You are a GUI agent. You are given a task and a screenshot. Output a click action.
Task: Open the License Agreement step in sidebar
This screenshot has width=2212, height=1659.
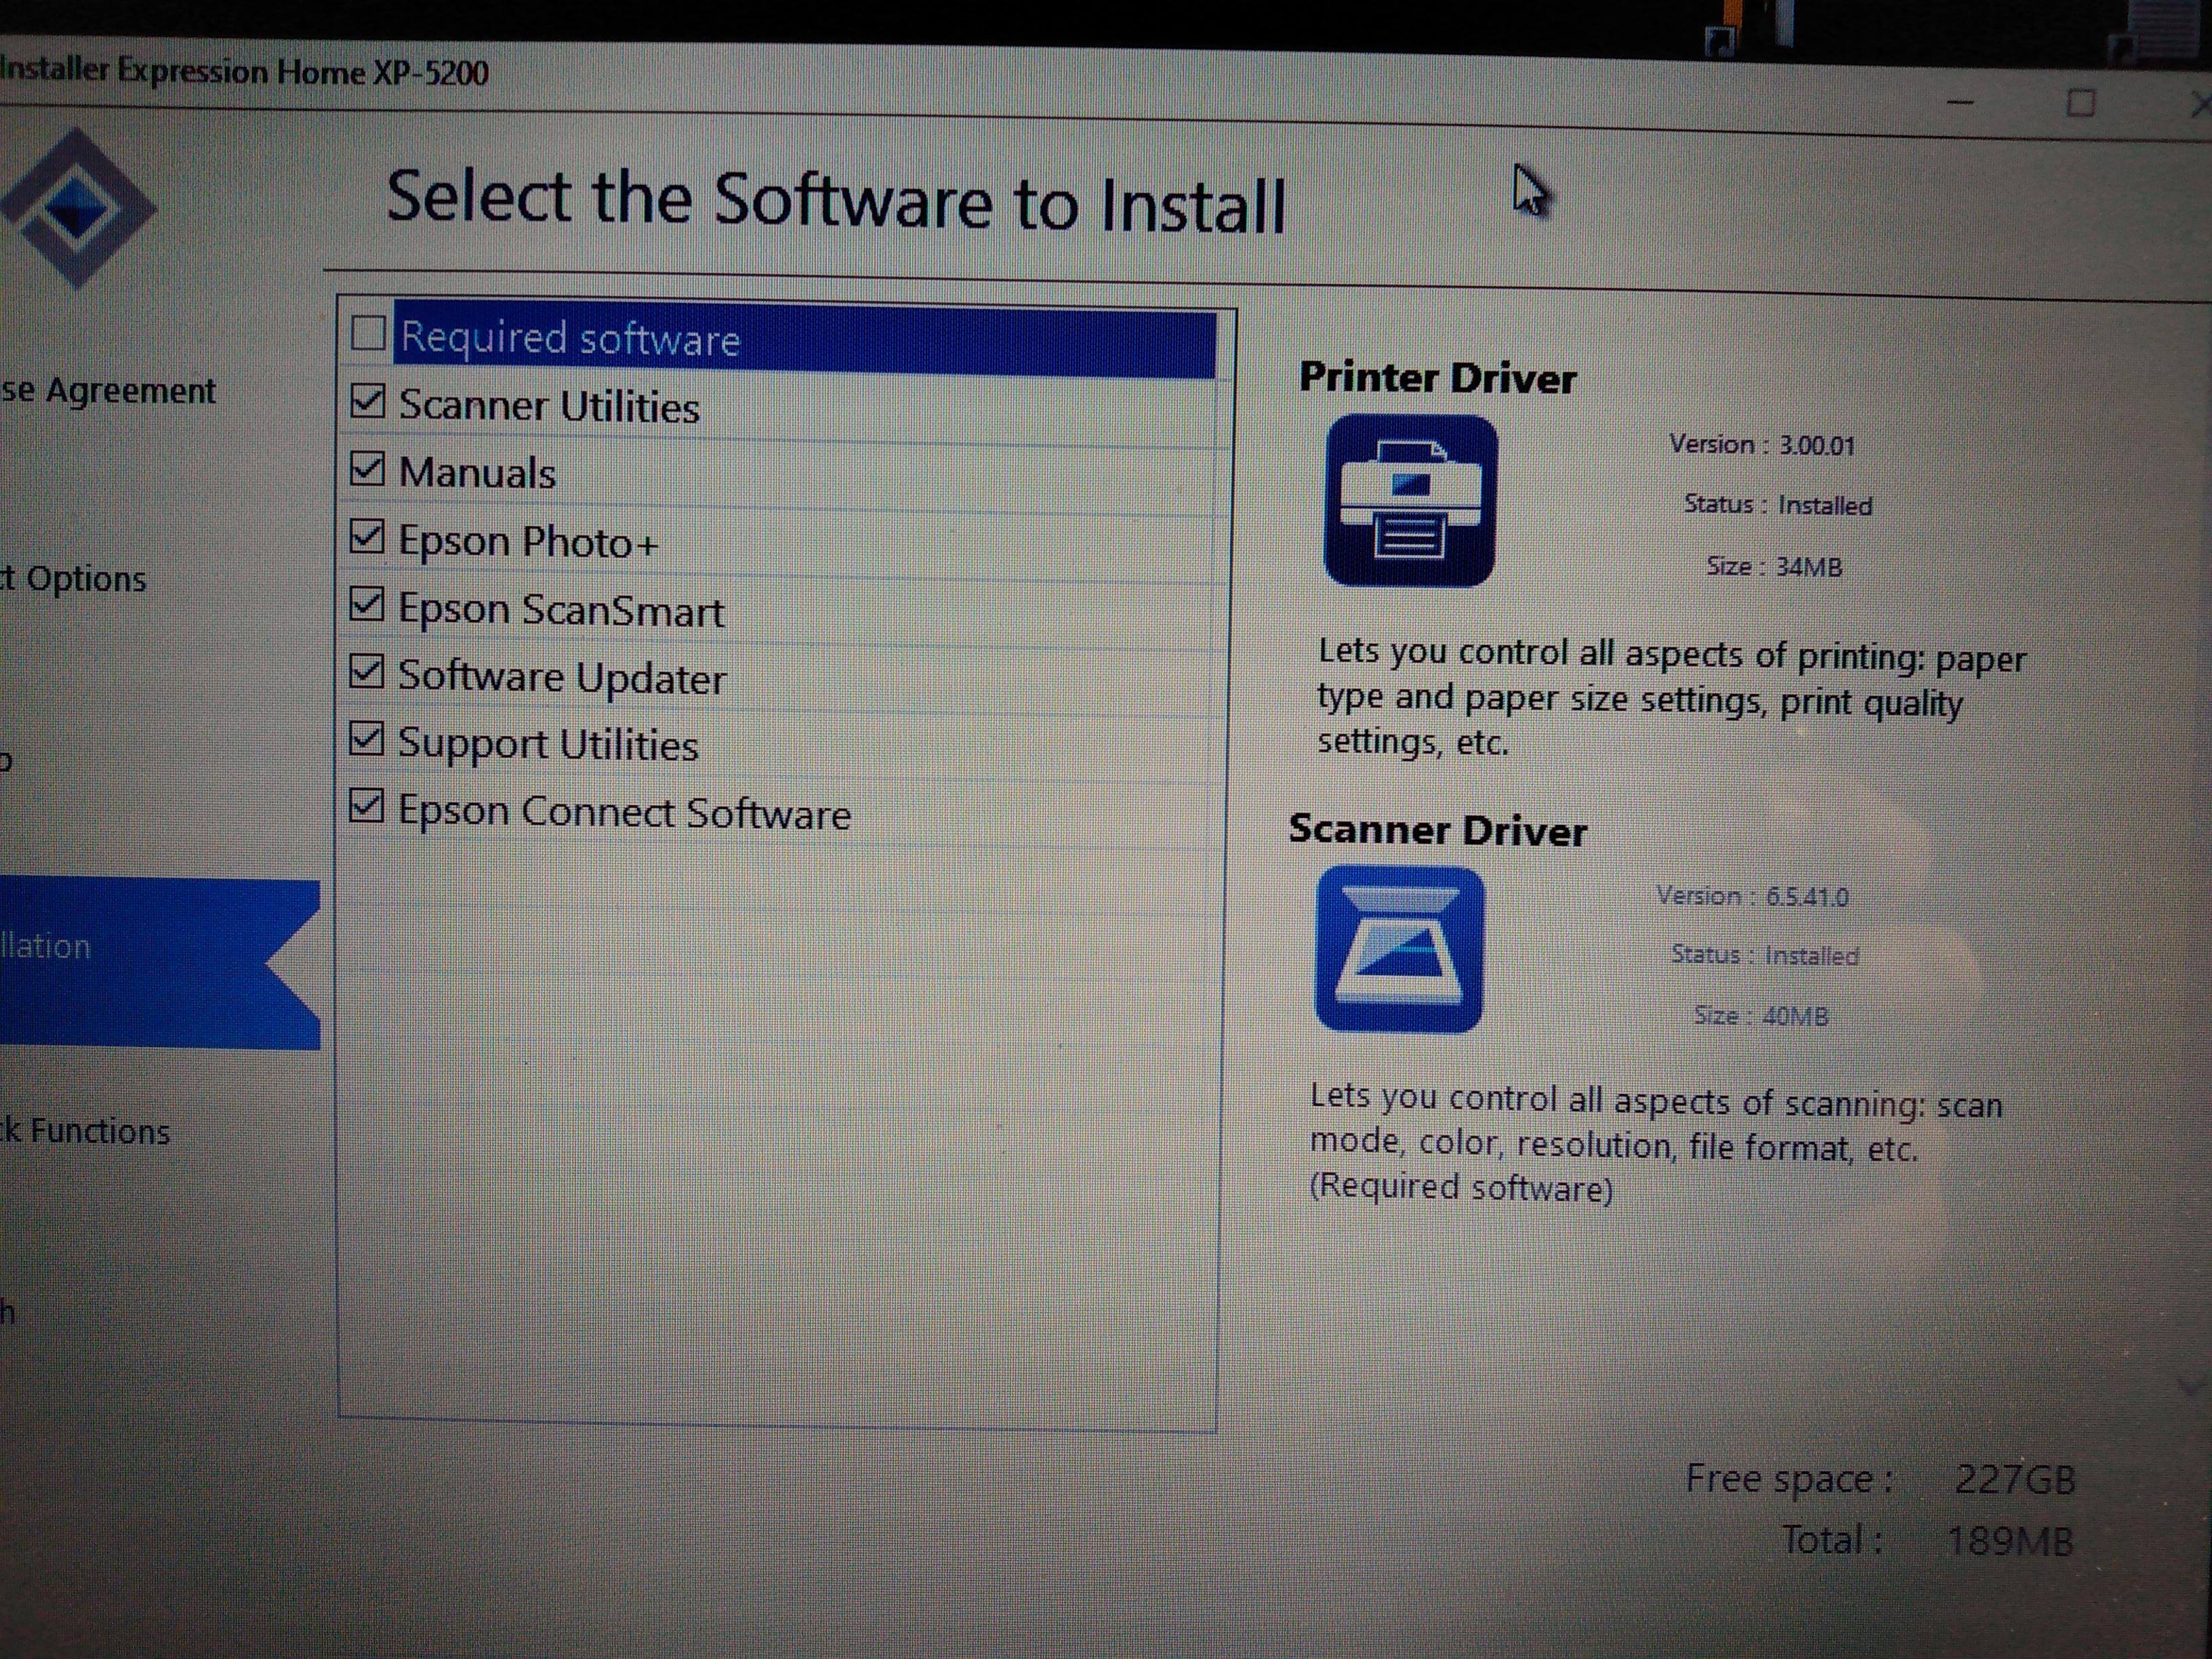[x=108, y=391]
